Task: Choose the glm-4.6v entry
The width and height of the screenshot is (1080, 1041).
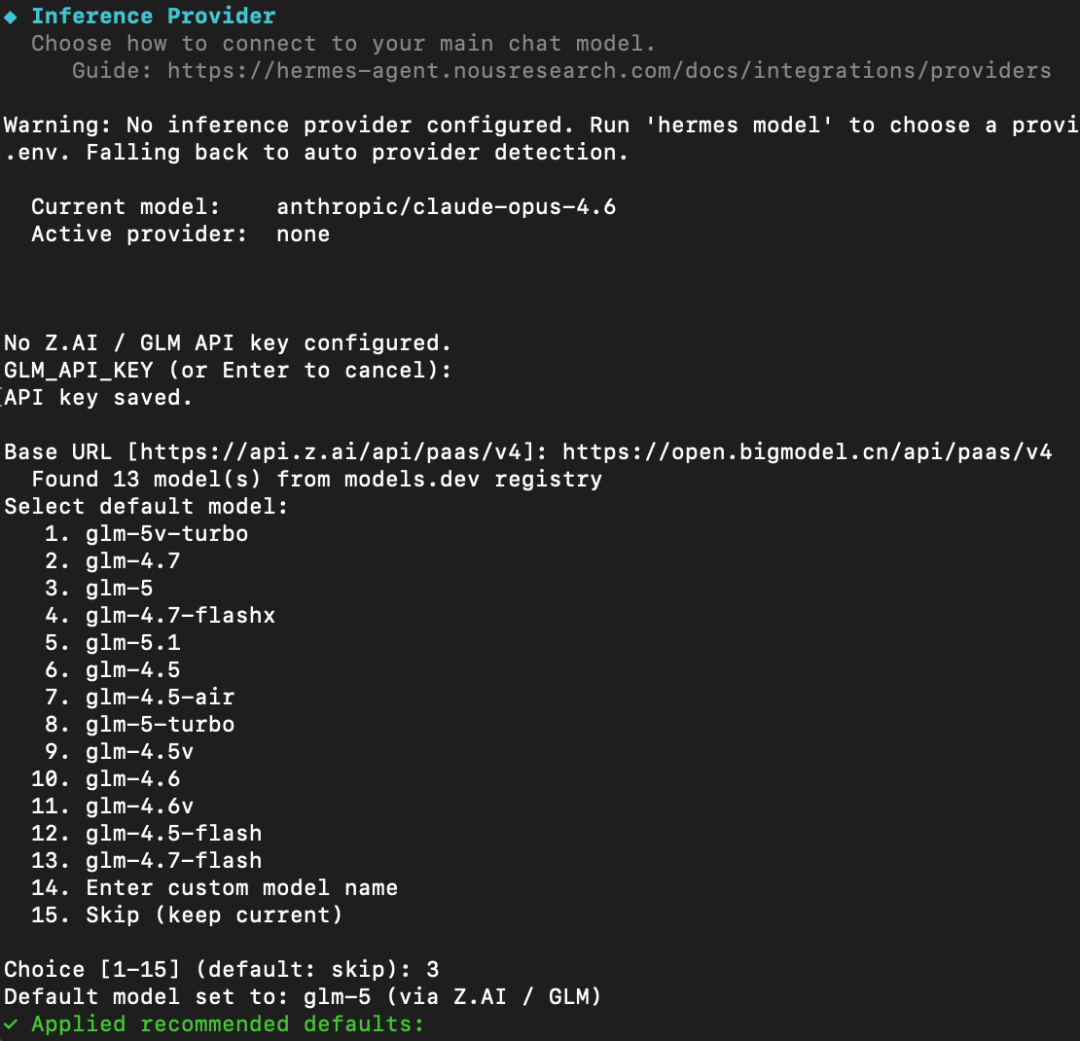Action: coord(139,806)
